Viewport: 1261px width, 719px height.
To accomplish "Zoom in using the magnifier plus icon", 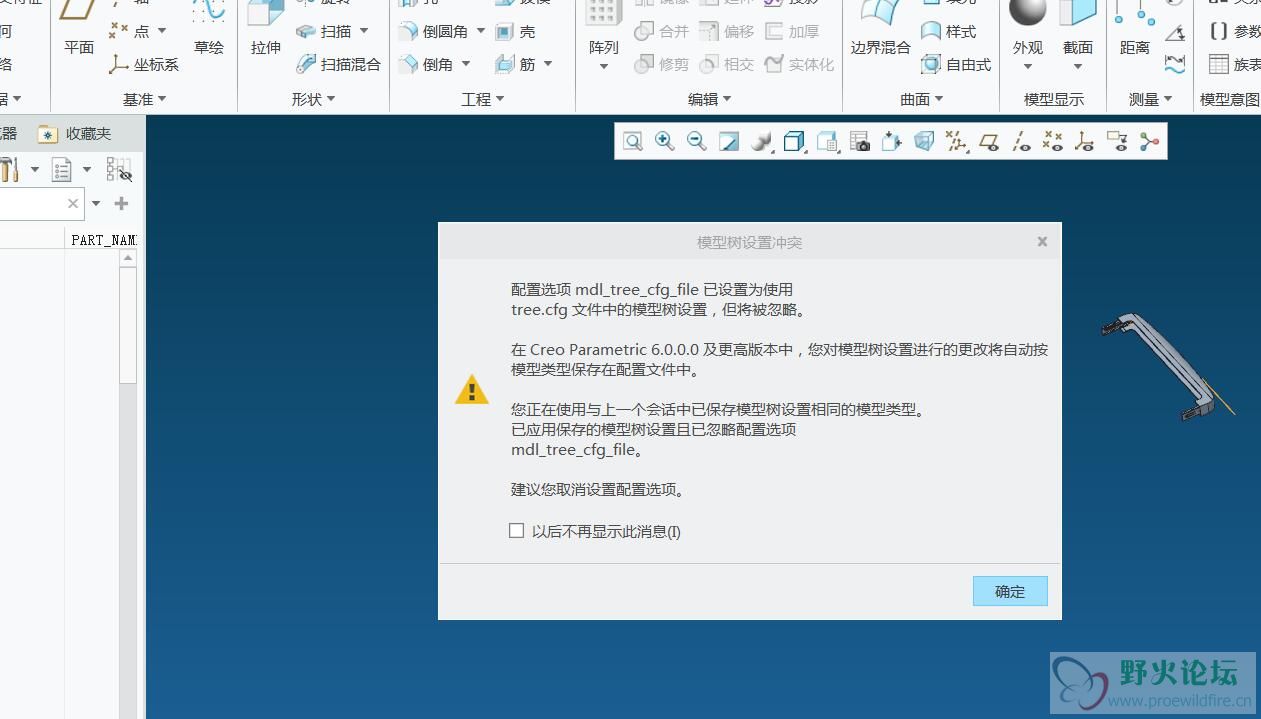I will click(x=665, y=142).
